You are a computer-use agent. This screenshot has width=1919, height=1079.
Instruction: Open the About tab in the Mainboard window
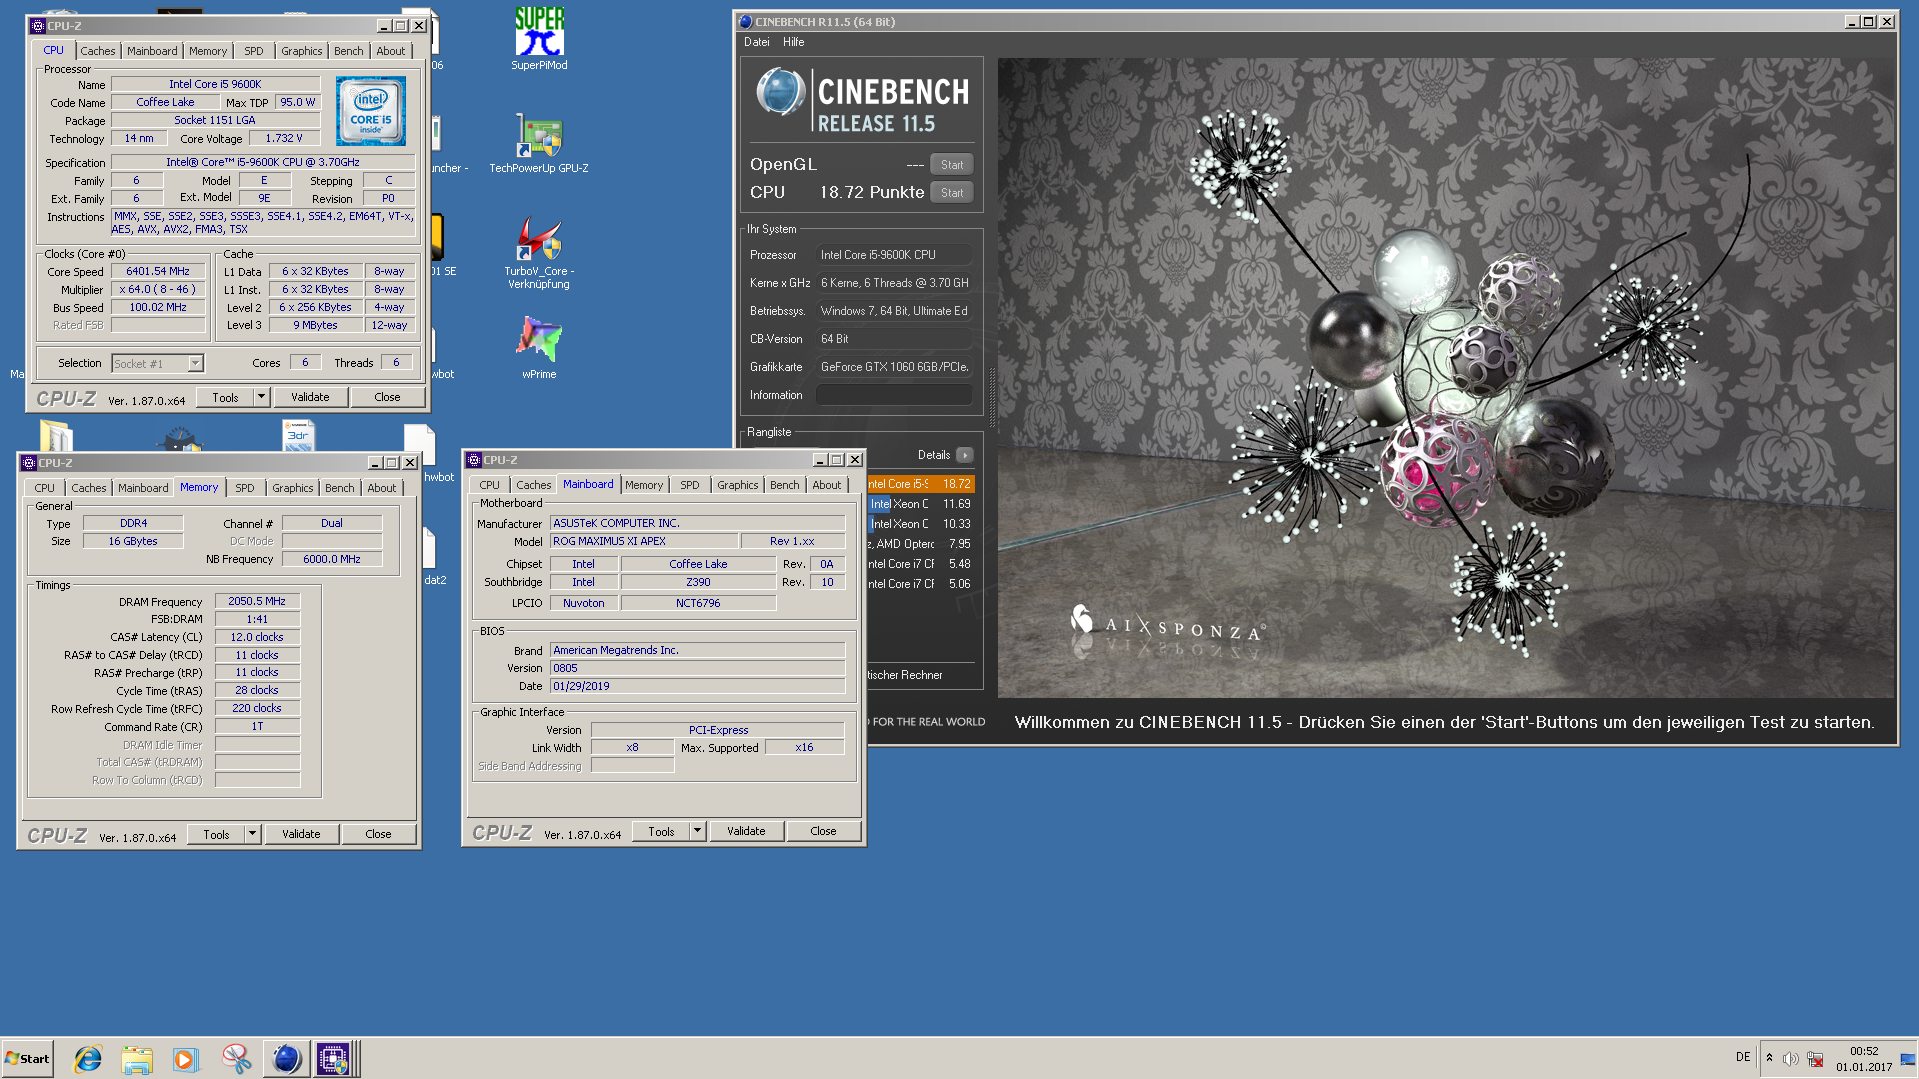click(x=827, y=485)
